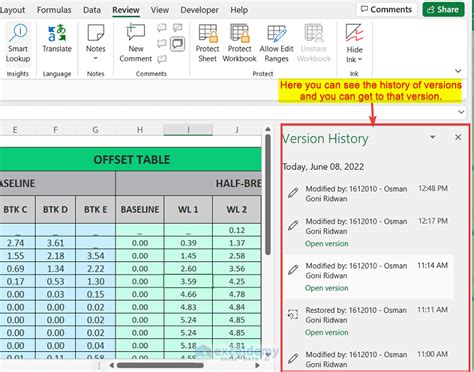Click pencil icon of 11:14 AM version
474x372 pixels.
tap(293, 269)
